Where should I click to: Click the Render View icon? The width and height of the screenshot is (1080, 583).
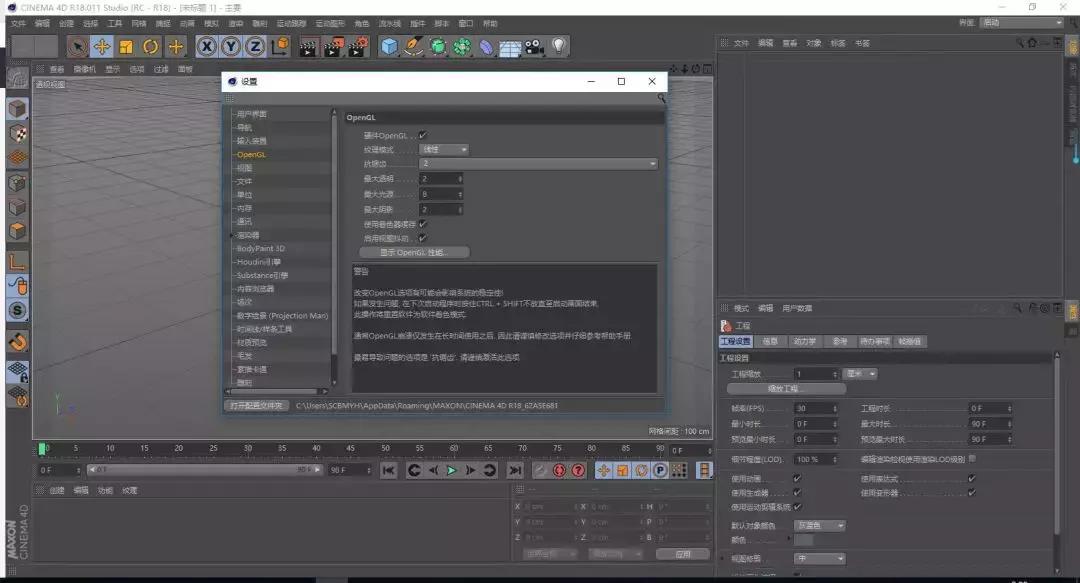309,46
